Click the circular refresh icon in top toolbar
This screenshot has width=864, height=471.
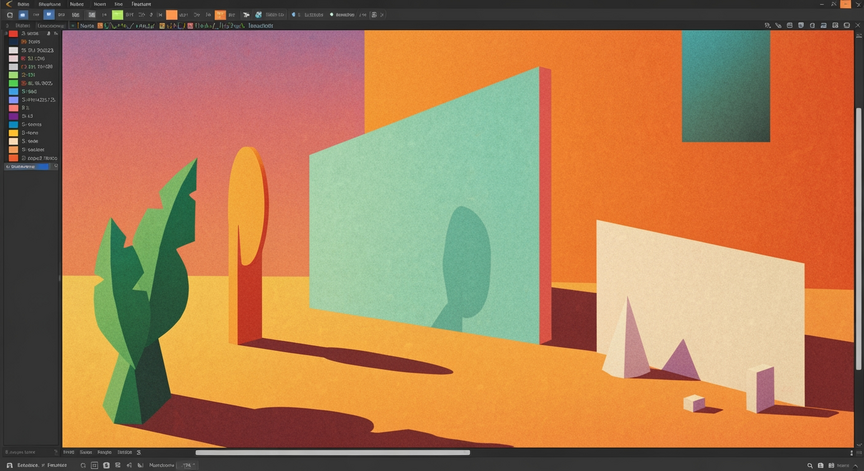pyautogui.click(x=10, y=15)
